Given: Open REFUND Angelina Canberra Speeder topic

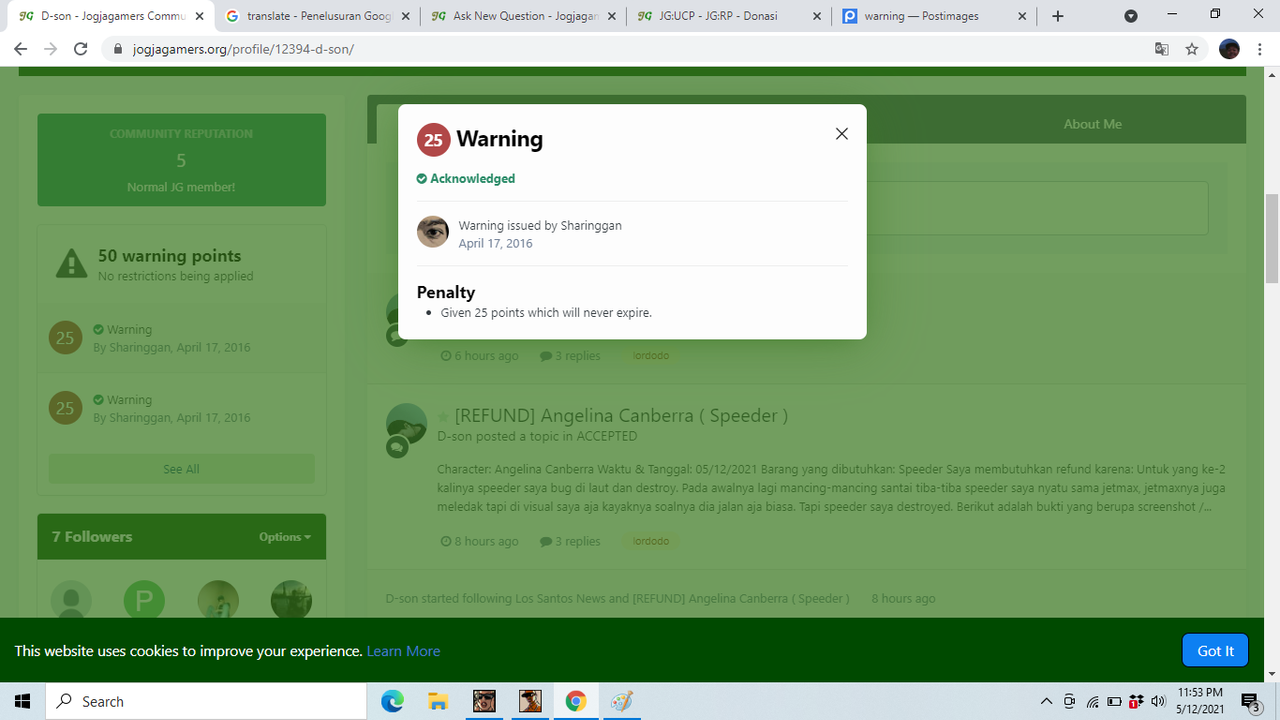Looking at the screenshot, I should [621, 415].
